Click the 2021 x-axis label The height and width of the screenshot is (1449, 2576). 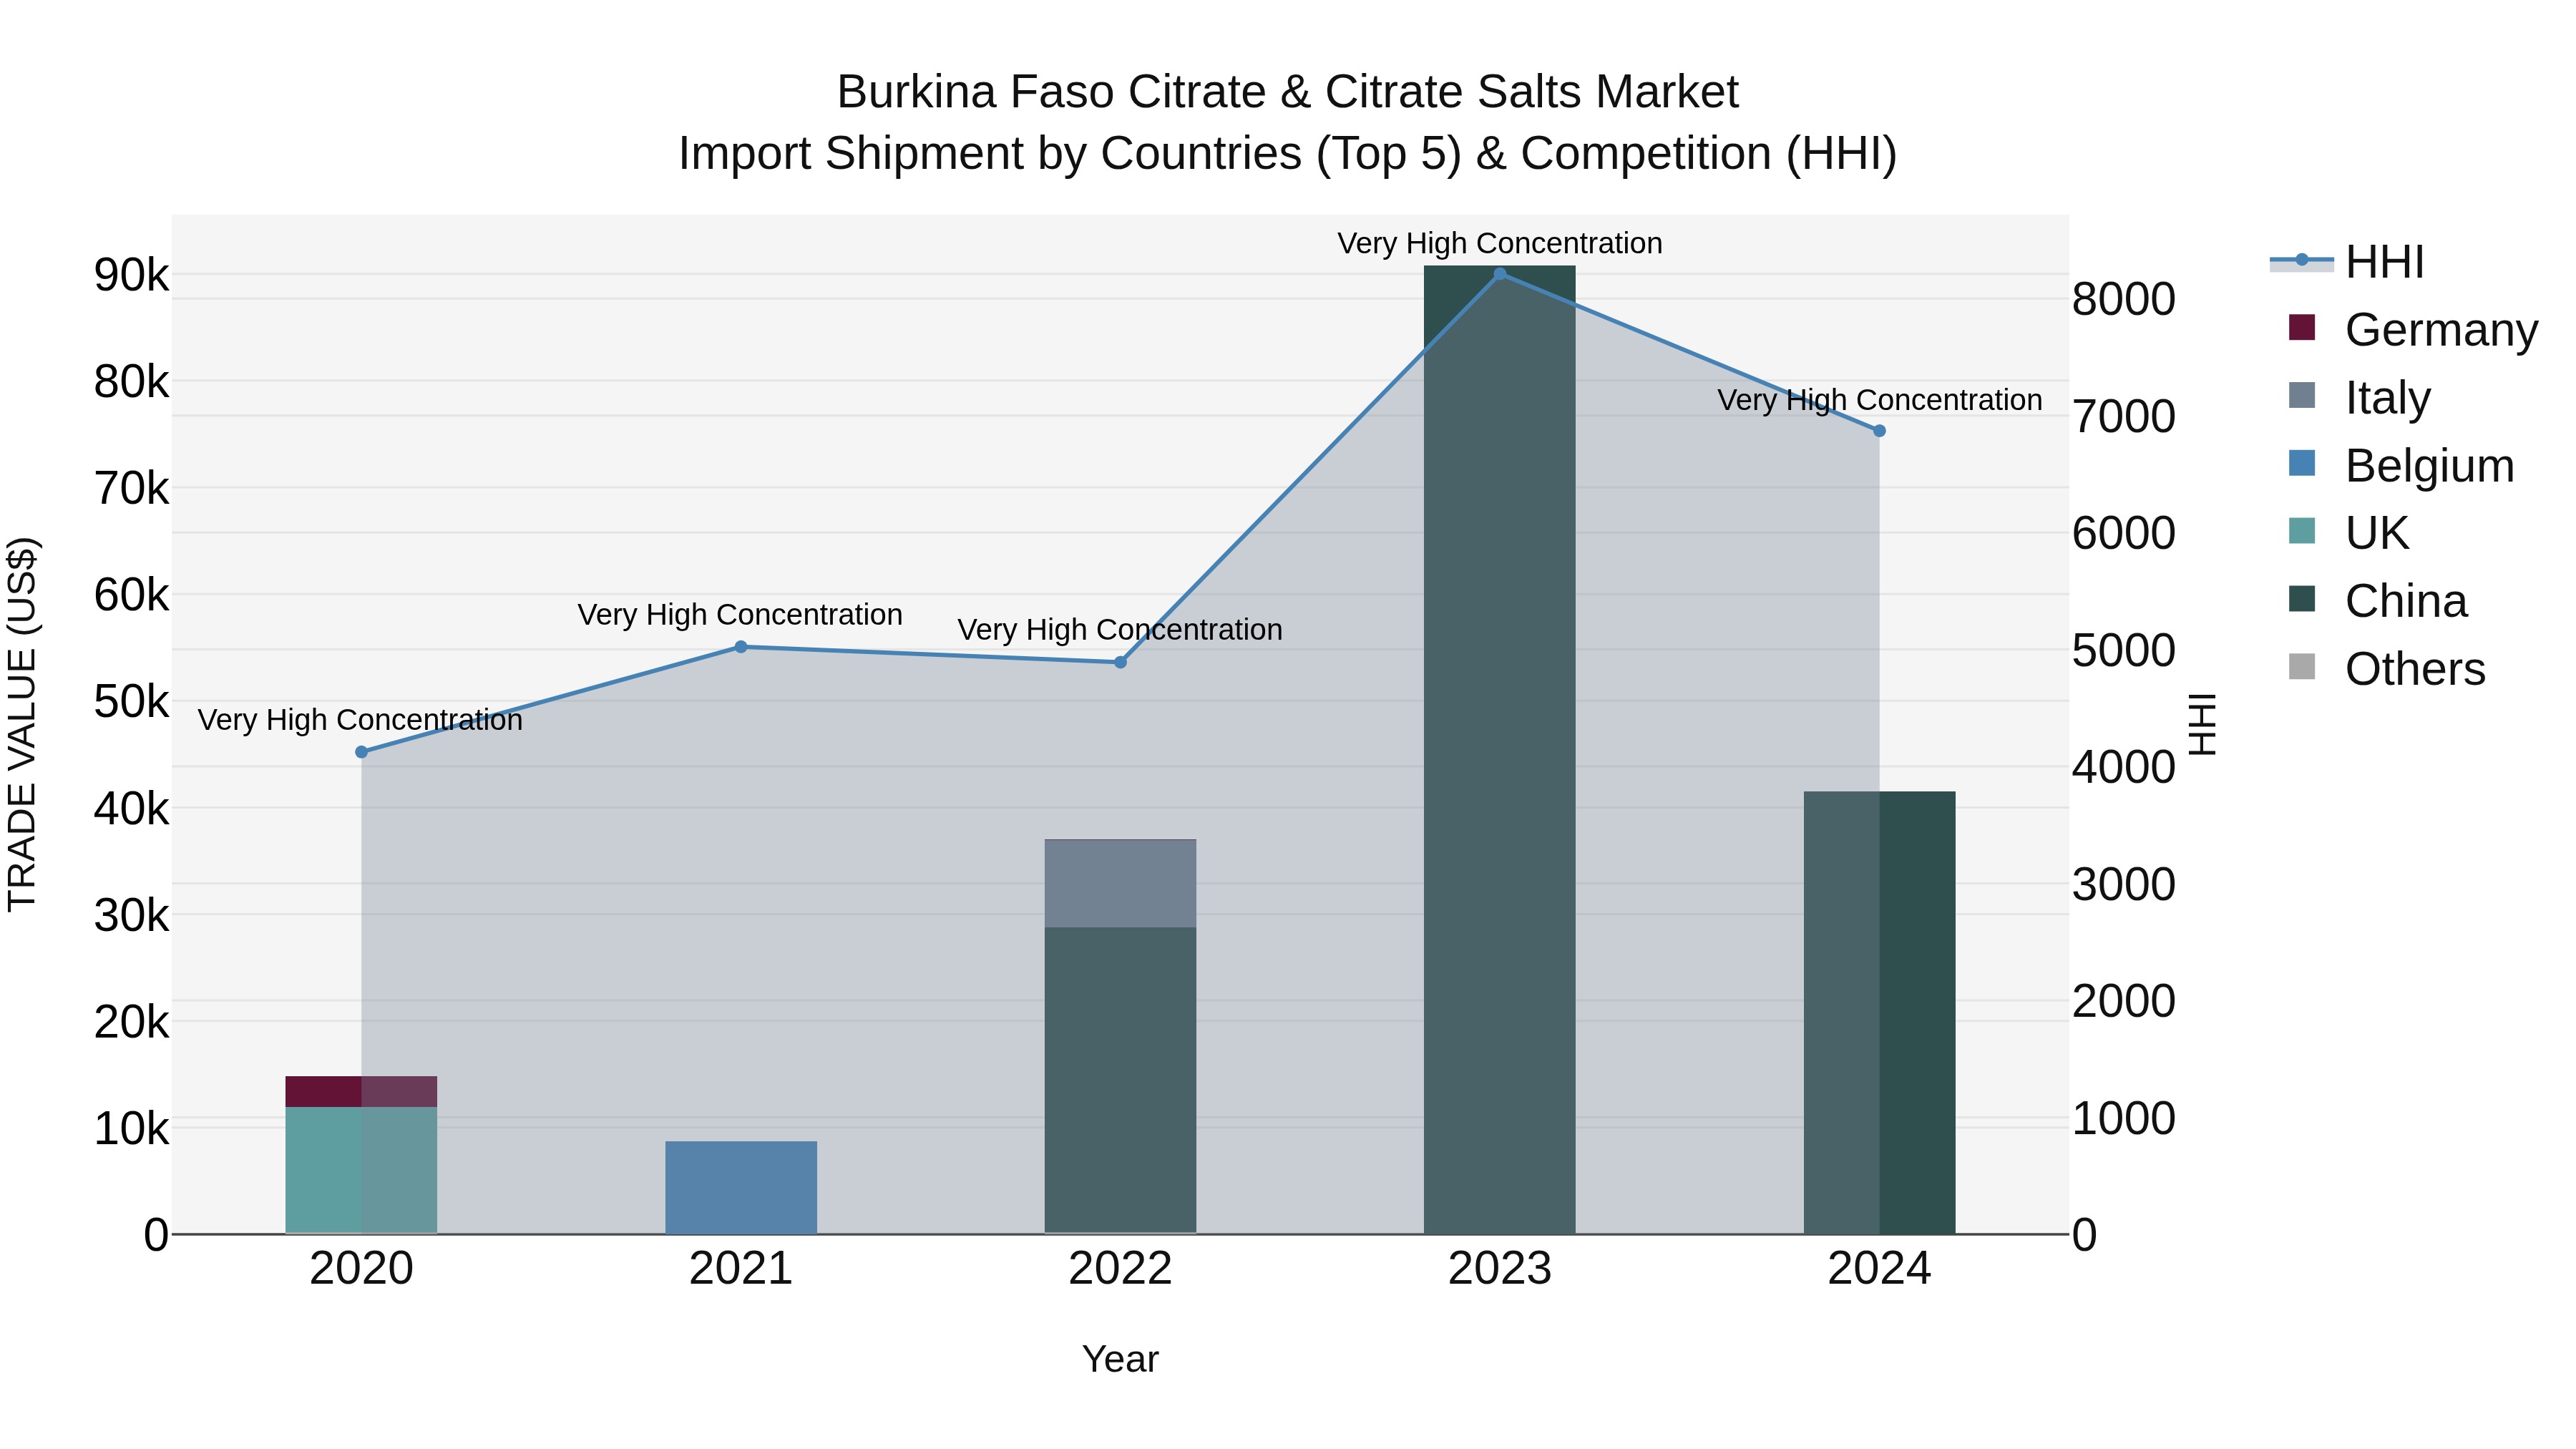tap(741, 1269)
